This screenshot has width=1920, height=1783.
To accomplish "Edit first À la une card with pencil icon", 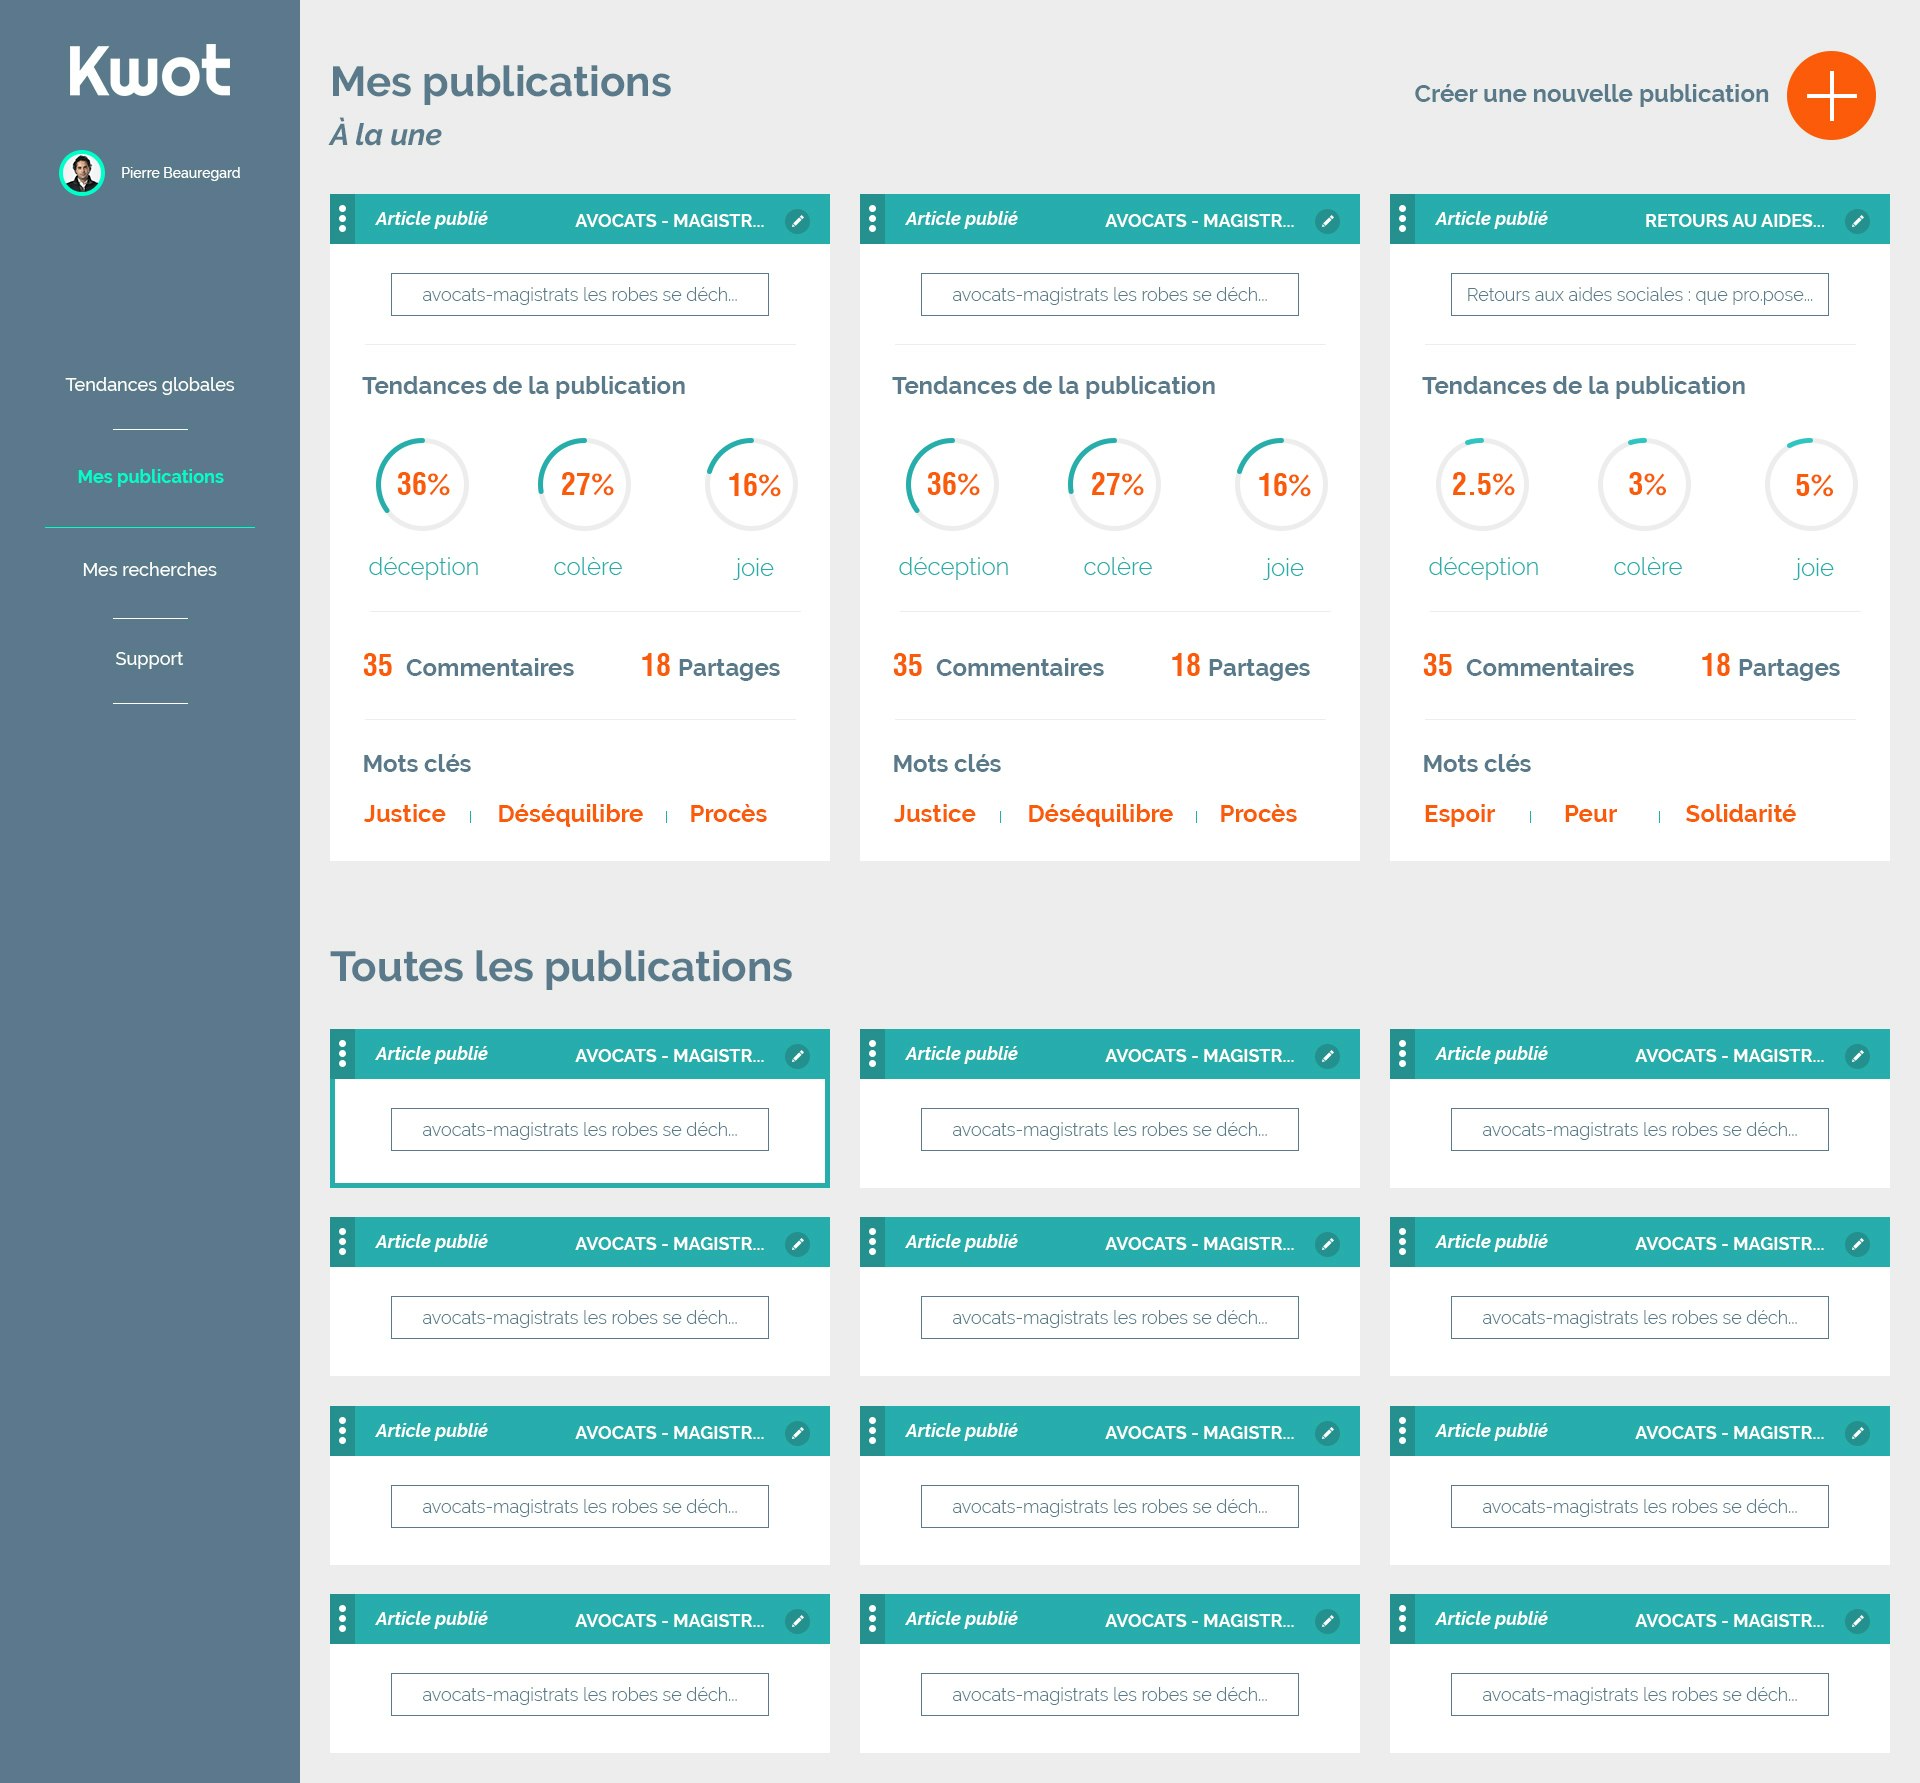I will click(797, 221).
